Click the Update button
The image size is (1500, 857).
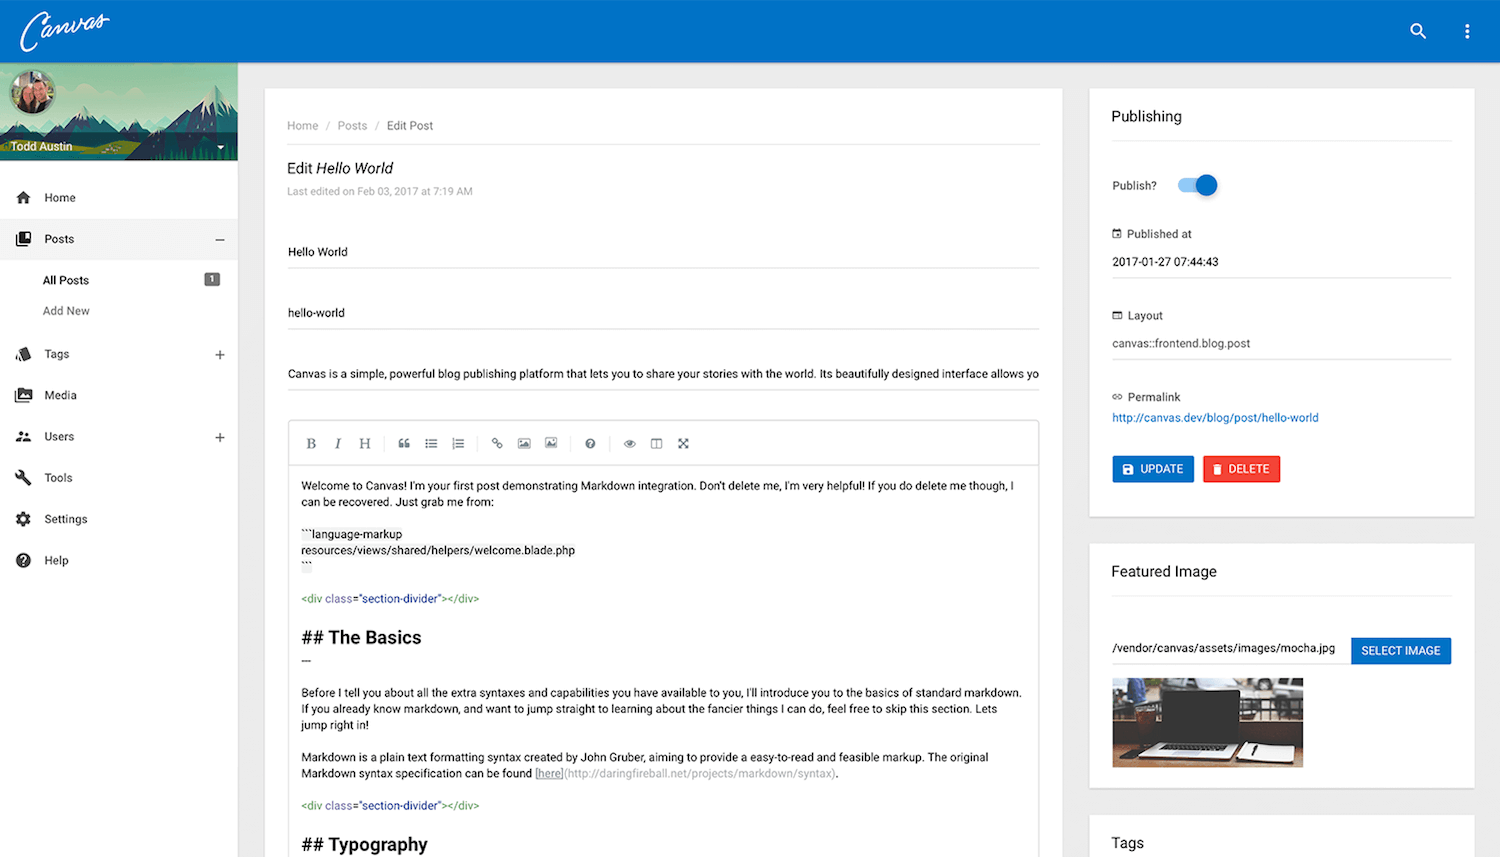[1153, 469]
